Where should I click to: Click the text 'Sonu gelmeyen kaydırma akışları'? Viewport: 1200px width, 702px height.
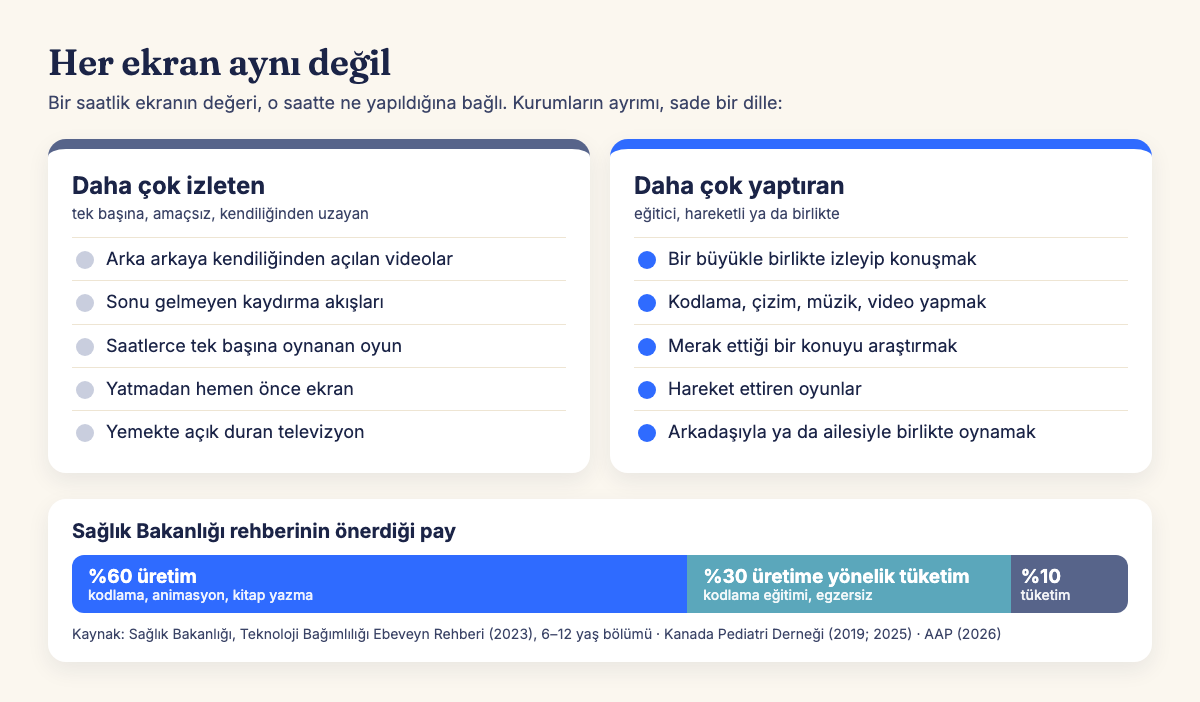coord(245,302)
